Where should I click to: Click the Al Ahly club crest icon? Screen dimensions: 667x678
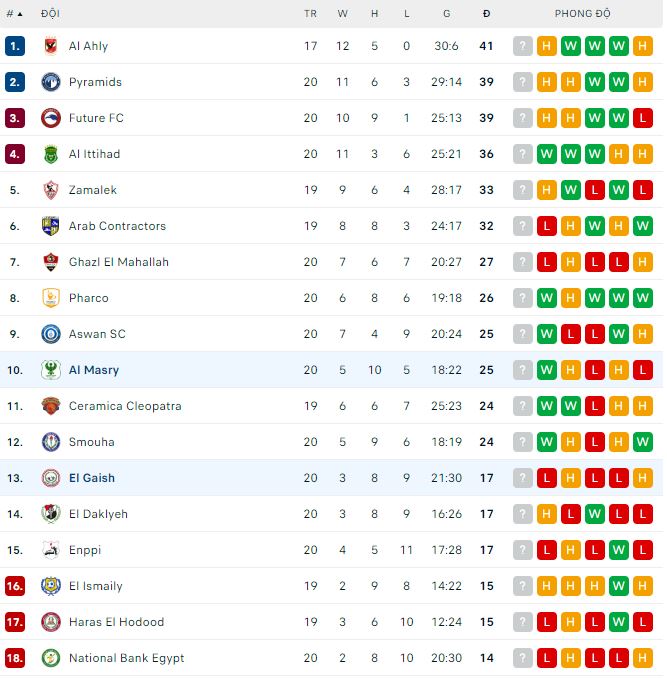point(50,46)
